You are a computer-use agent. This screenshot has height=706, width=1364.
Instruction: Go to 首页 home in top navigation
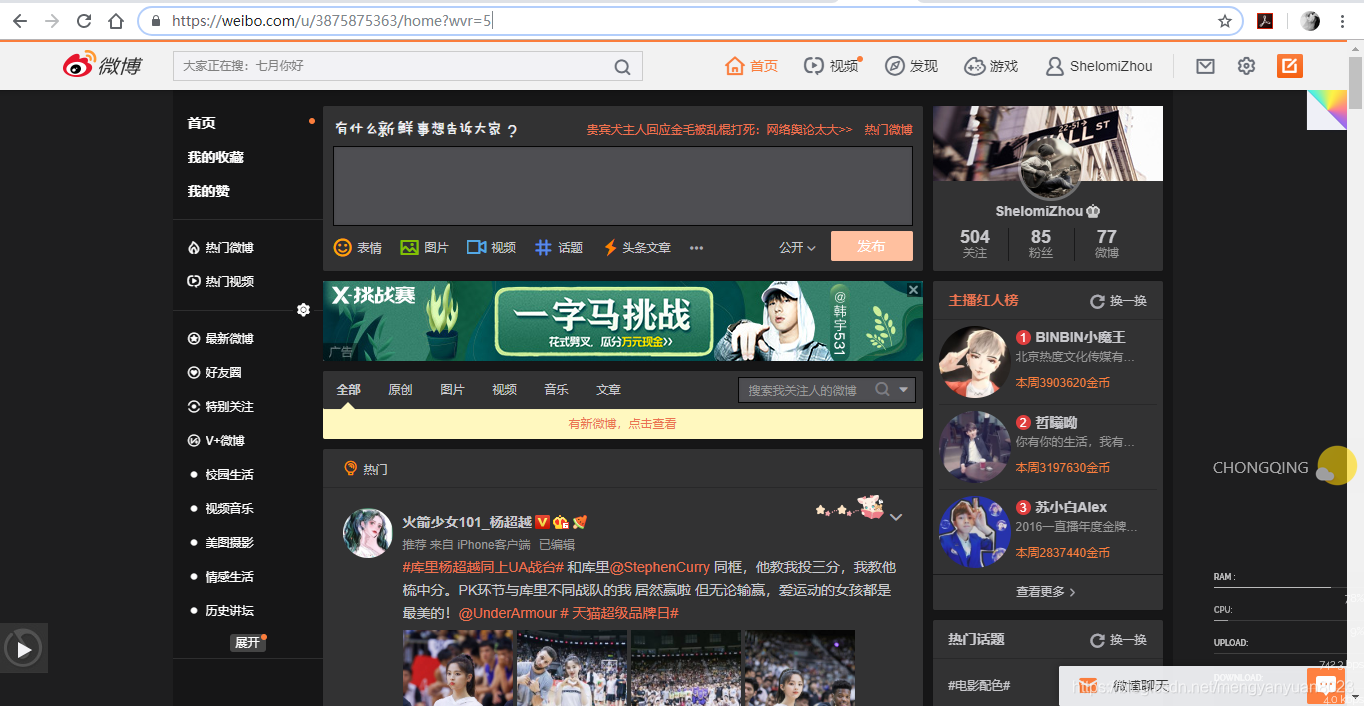(752, 66)
